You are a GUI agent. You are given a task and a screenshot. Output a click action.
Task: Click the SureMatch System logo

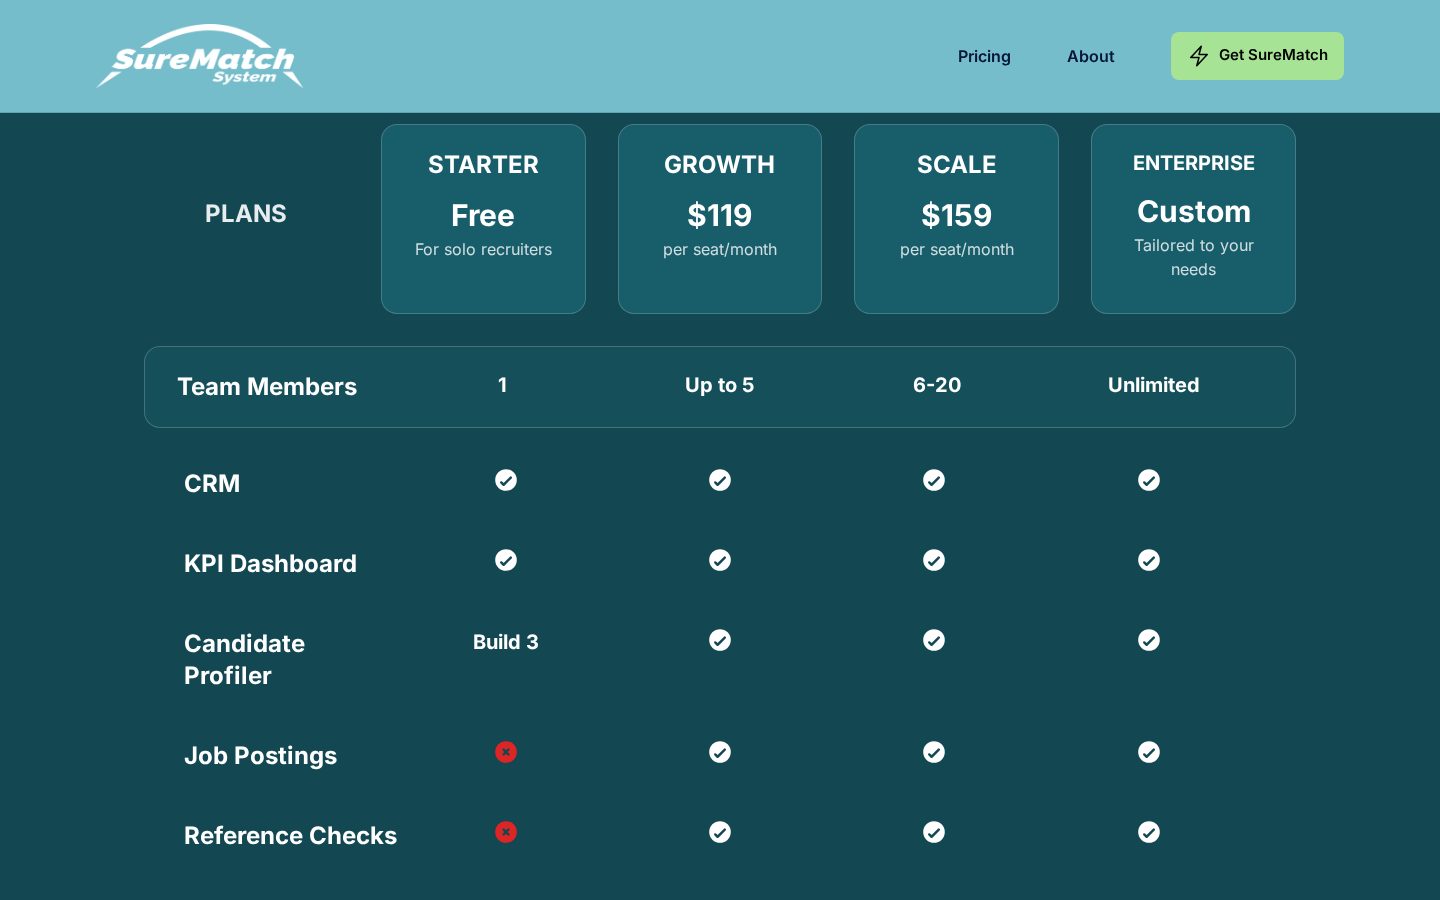click(x=200, y=56)
